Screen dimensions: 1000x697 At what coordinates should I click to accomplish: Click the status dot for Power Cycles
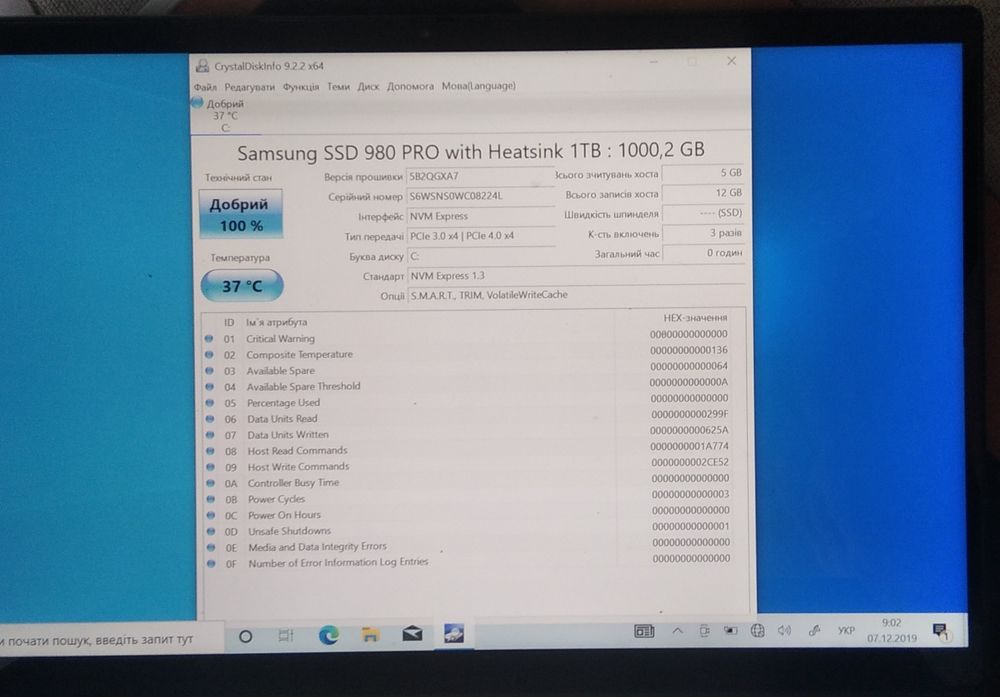[210, 499]
